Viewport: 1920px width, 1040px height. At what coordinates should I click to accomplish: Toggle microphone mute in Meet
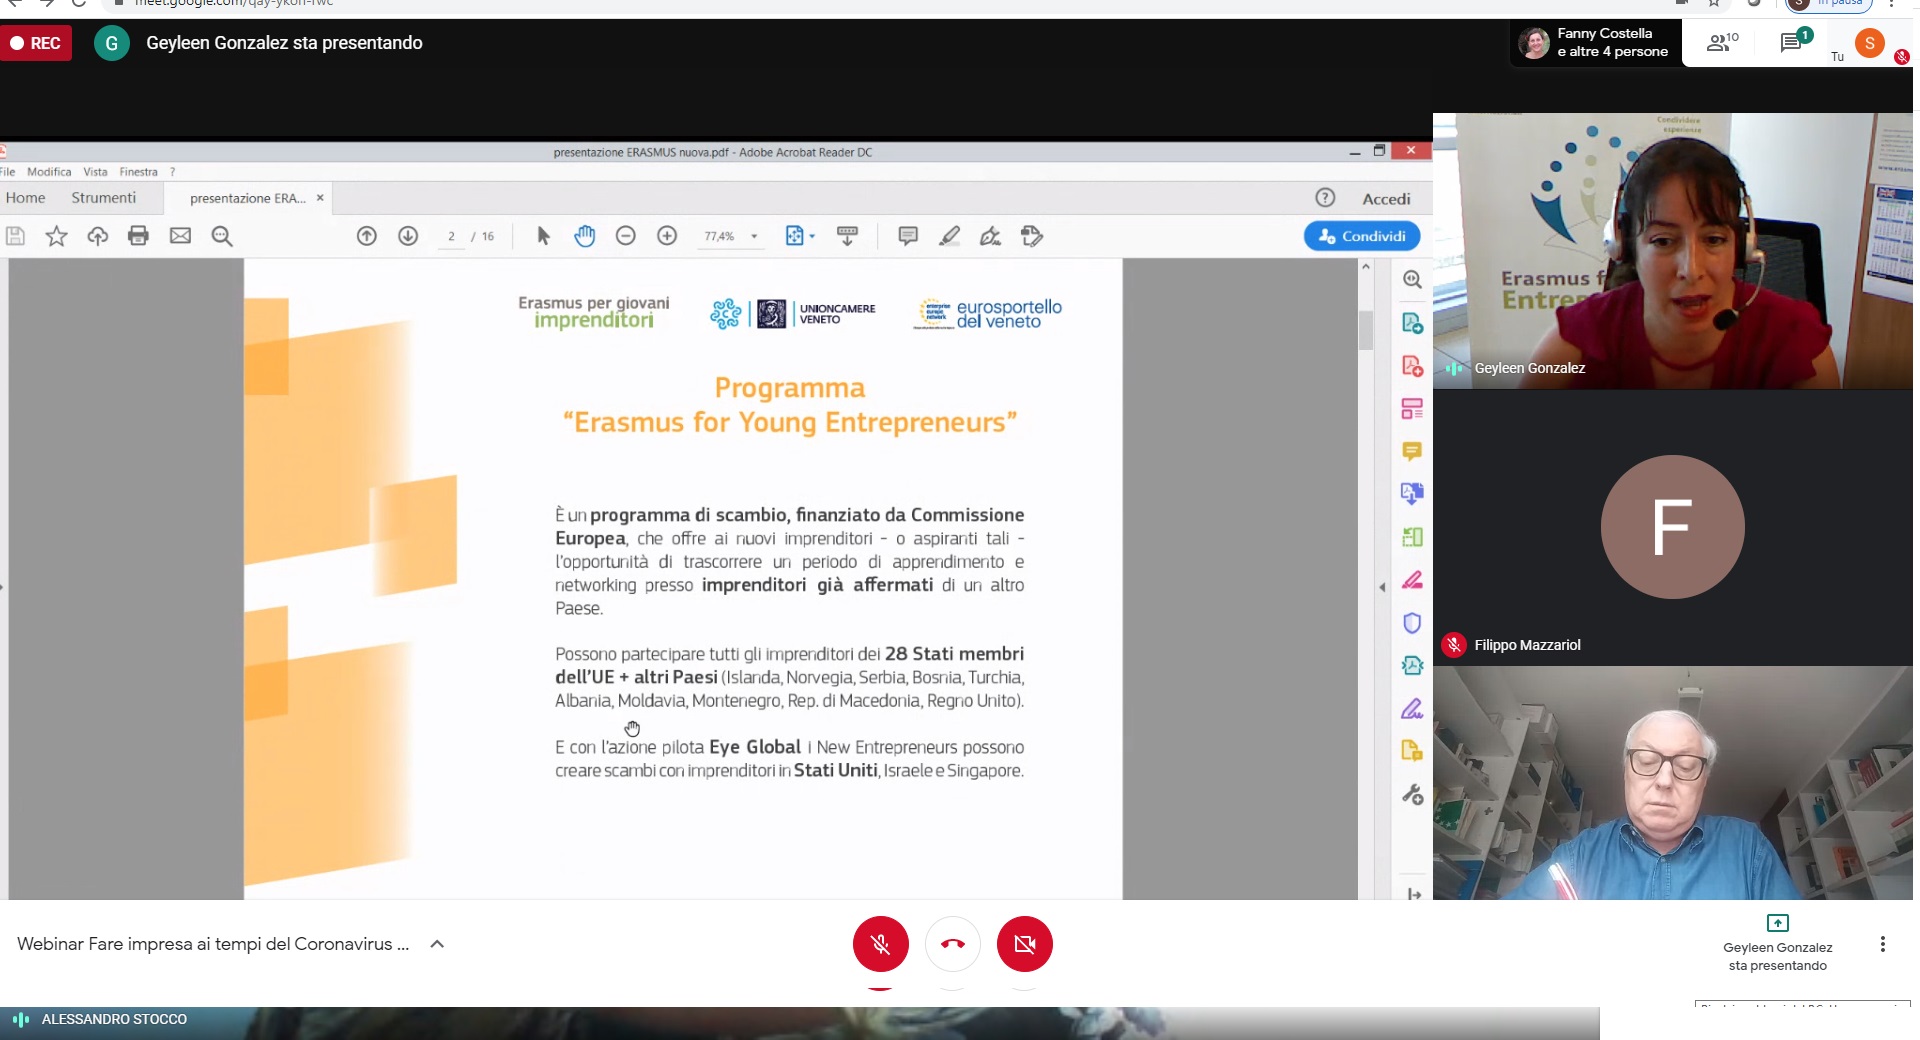click(x=880, y=944)
